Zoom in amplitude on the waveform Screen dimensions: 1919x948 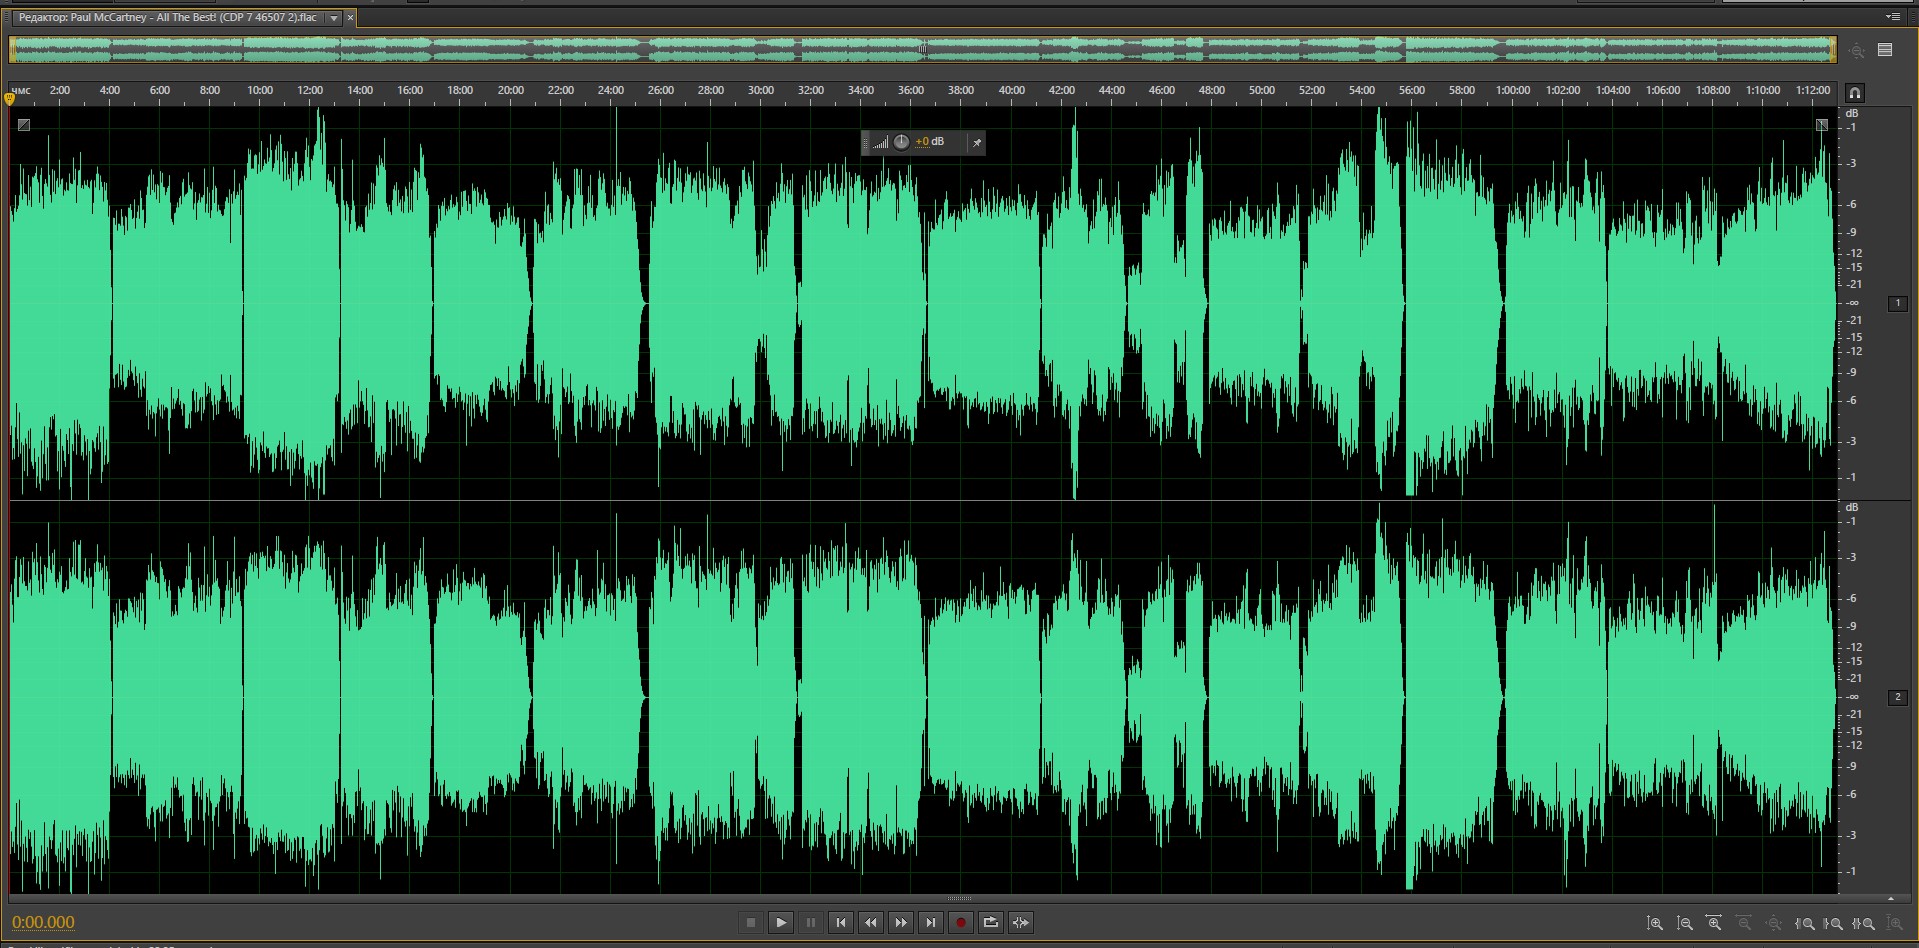pos(1655,923)
